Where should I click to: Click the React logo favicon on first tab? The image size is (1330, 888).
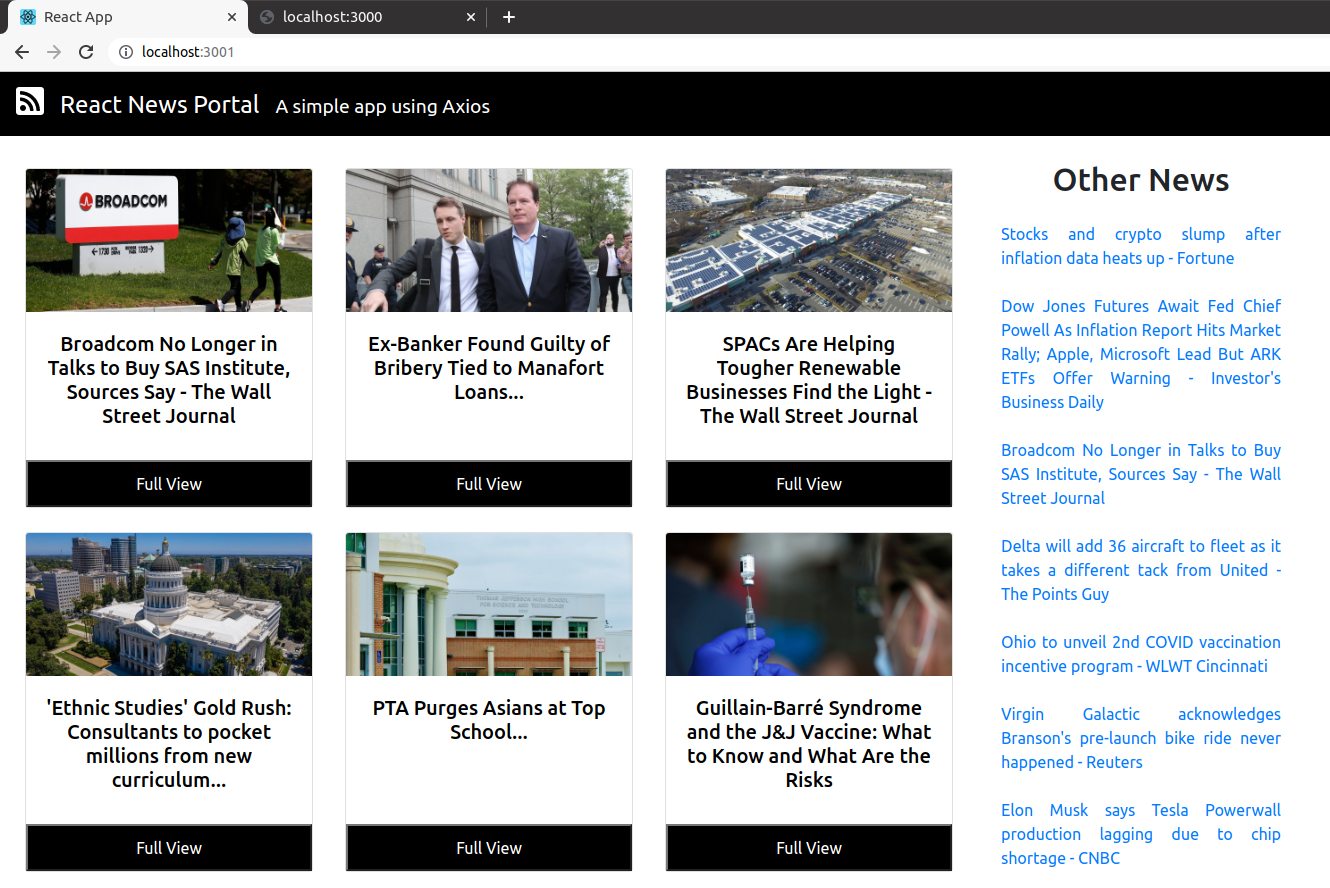28,17
